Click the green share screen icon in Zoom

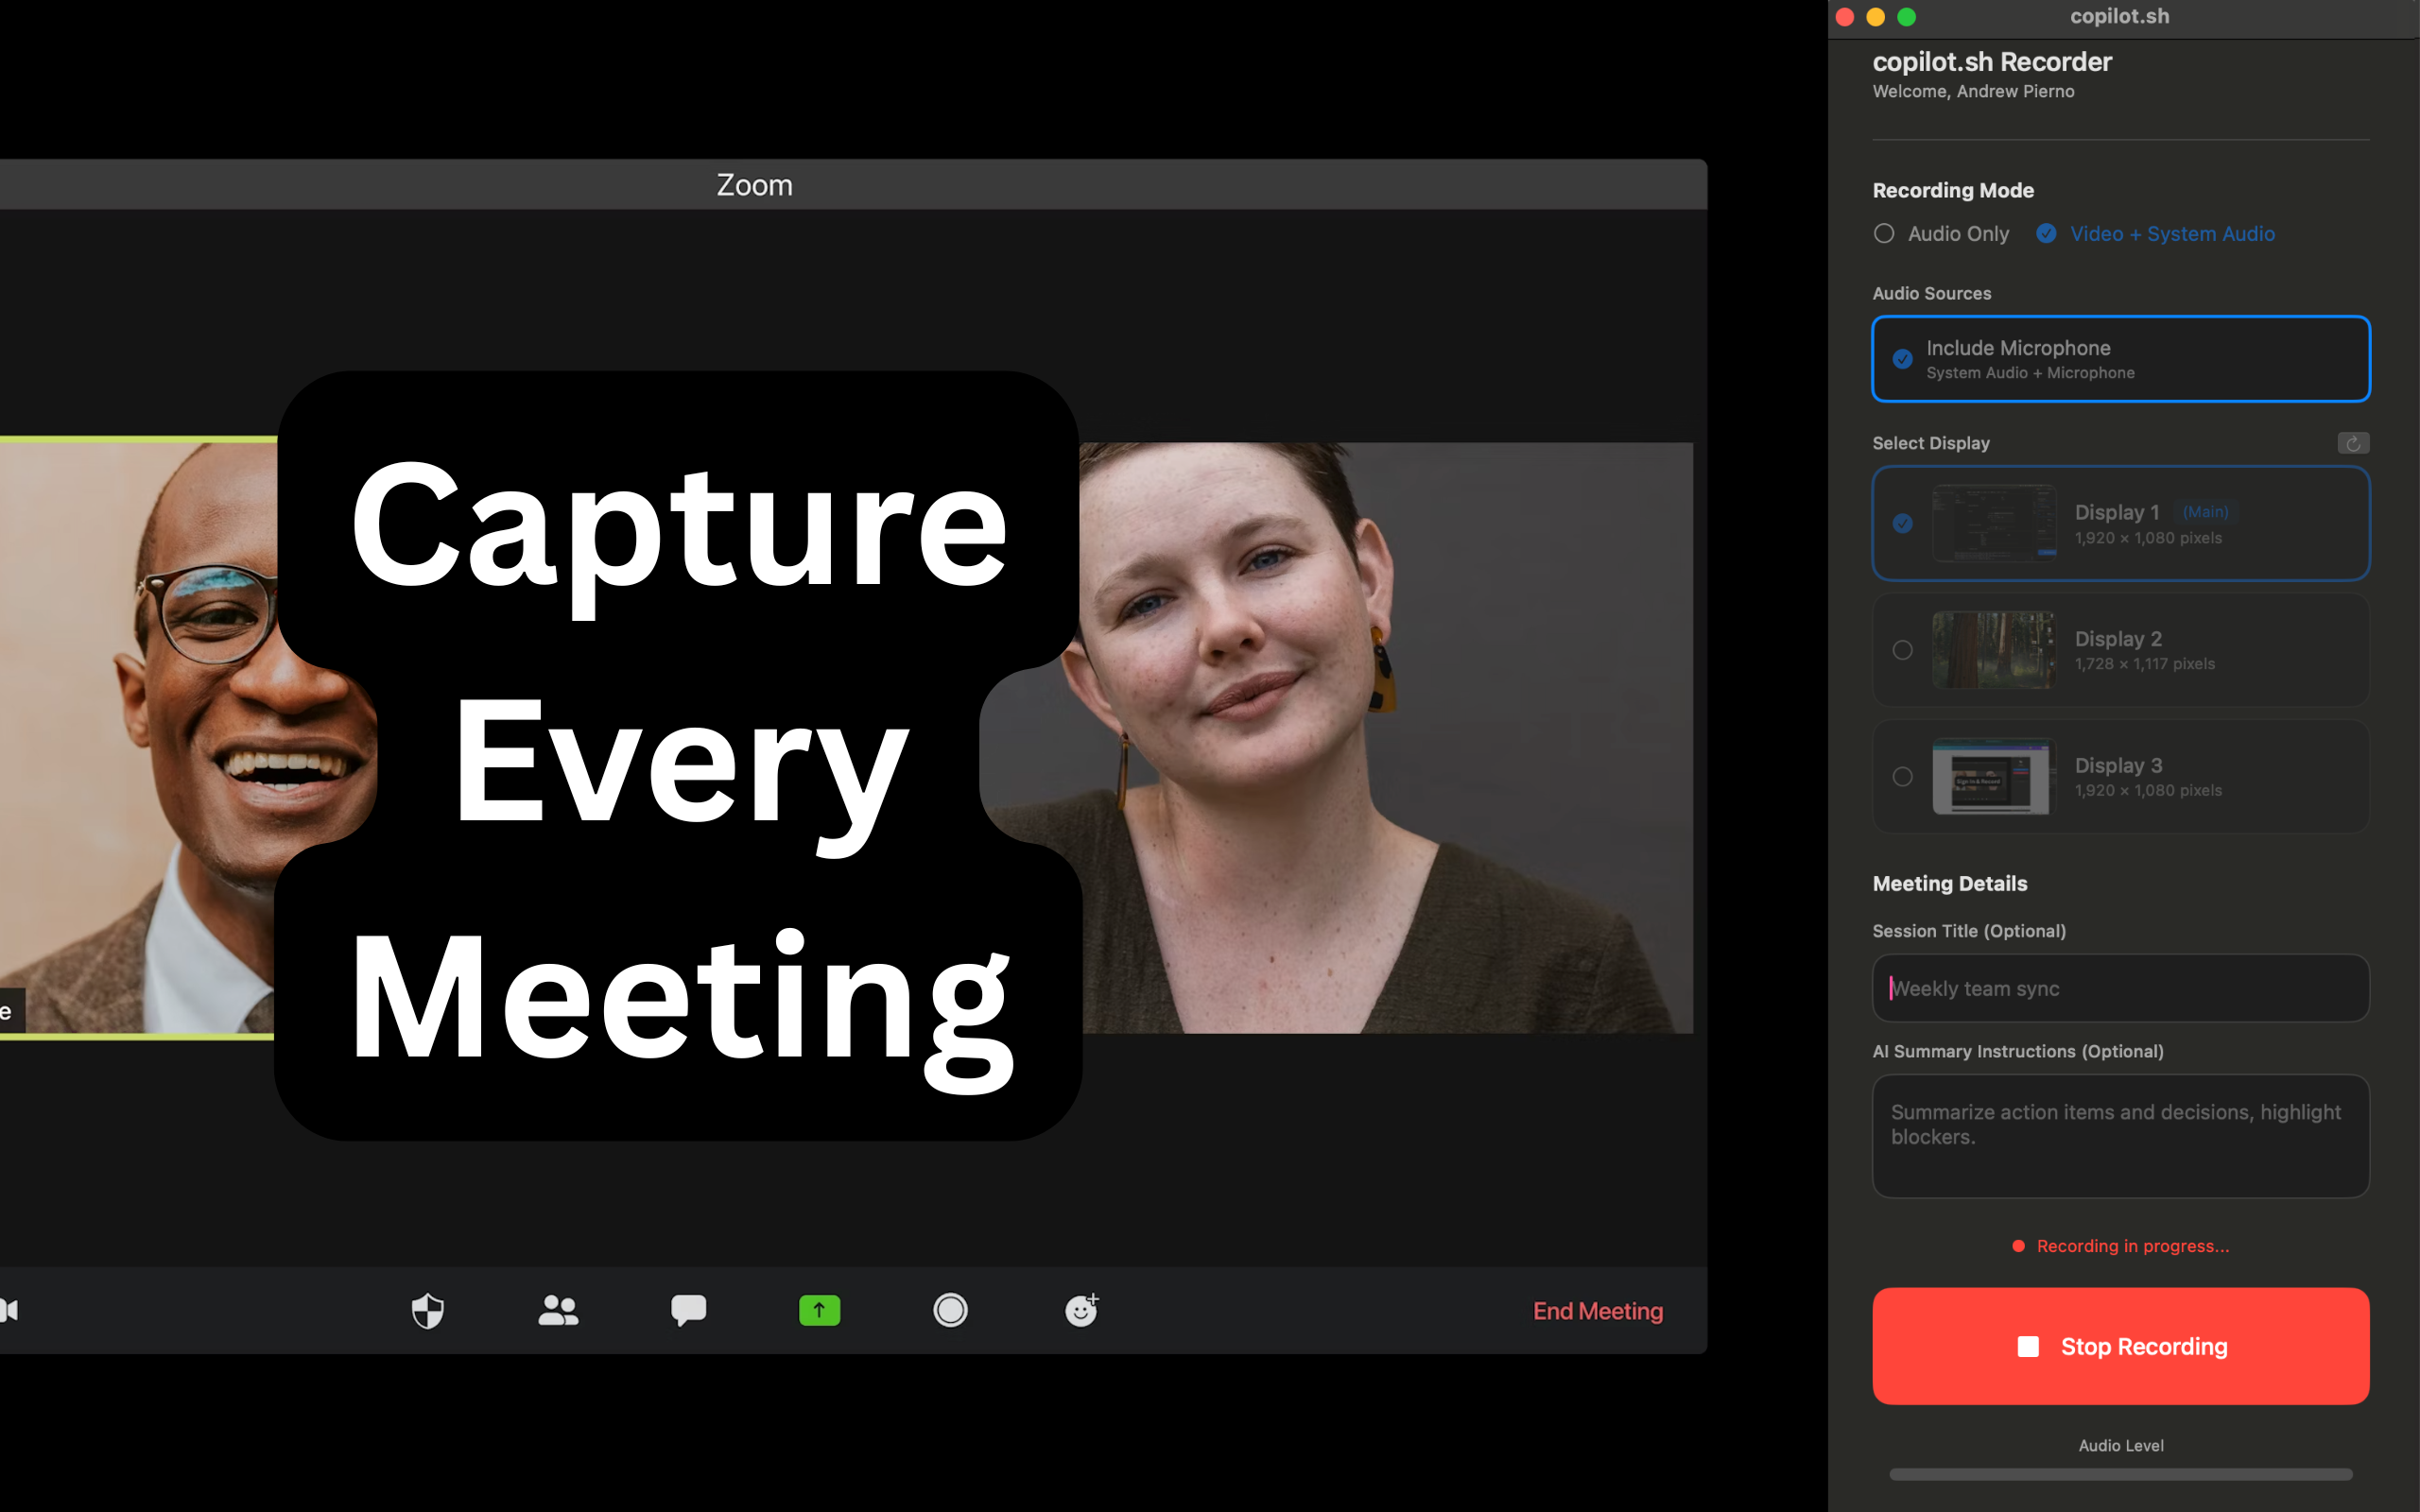pos(819,1310)
